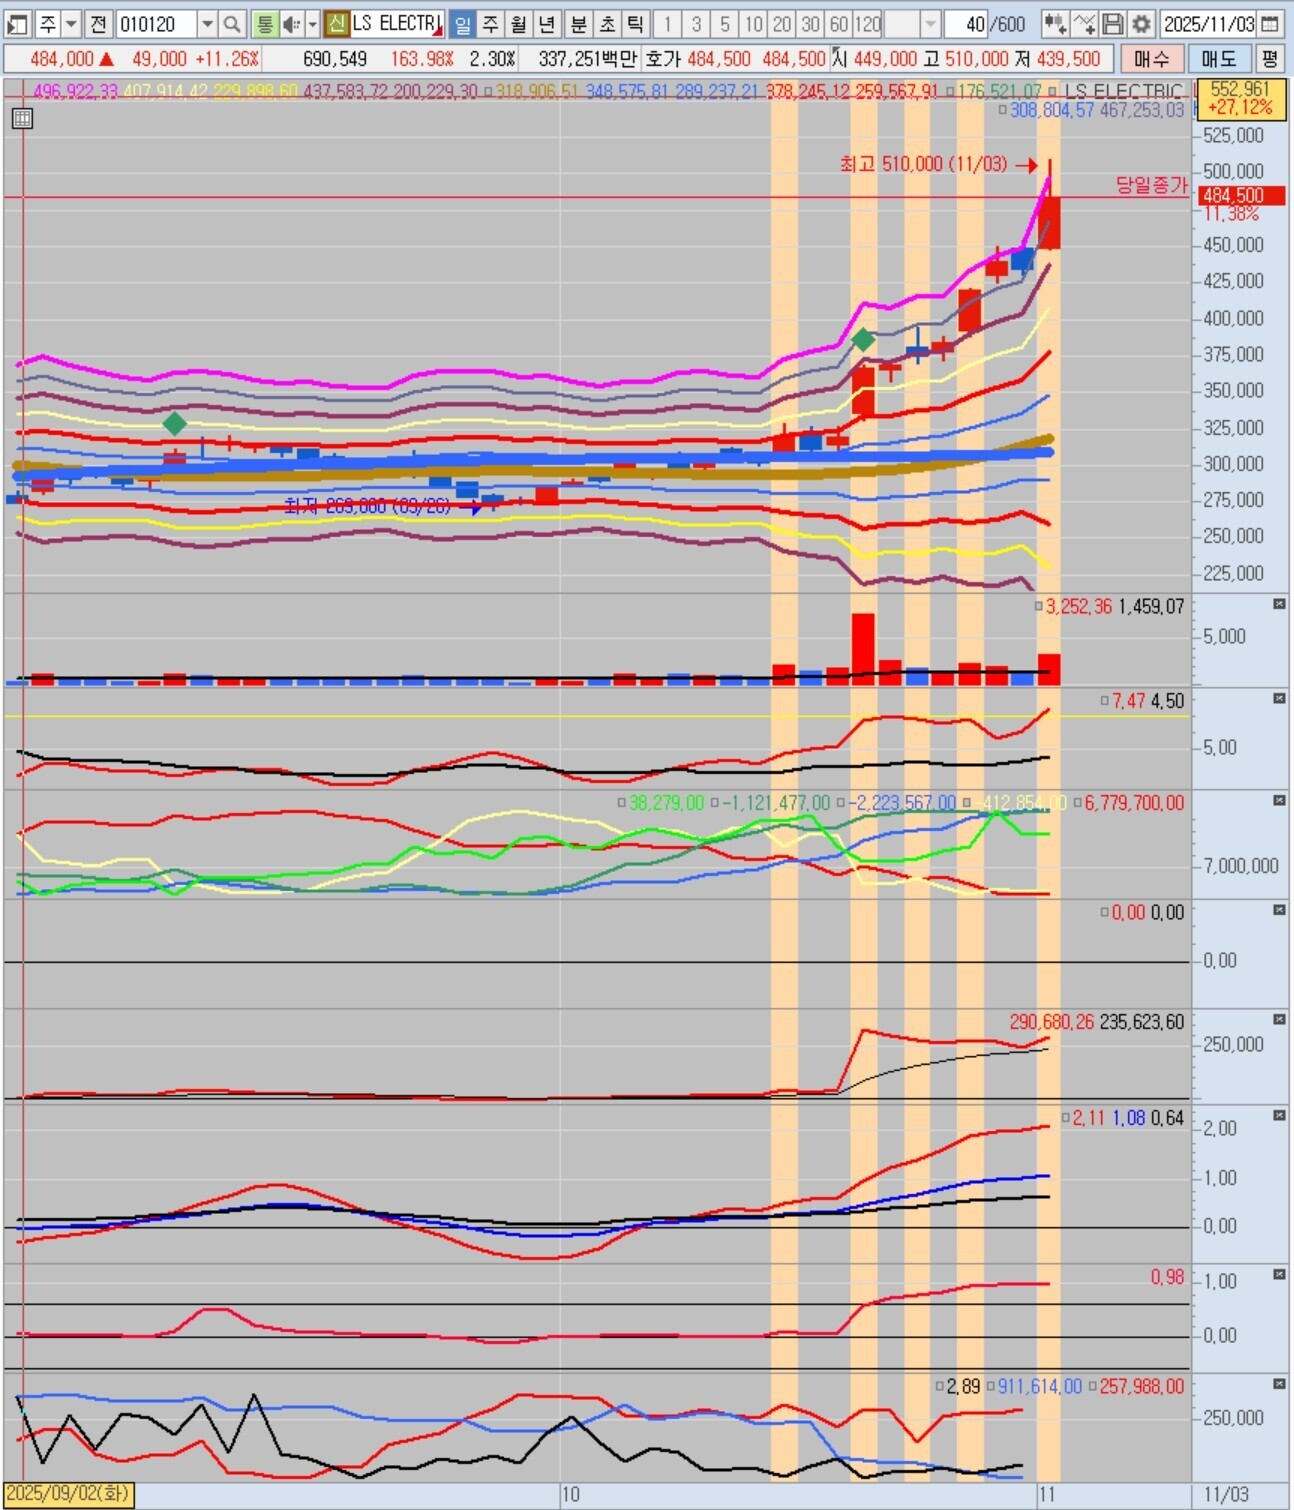
Task: Click the 매수 buy button
Action: [1152, 59]
